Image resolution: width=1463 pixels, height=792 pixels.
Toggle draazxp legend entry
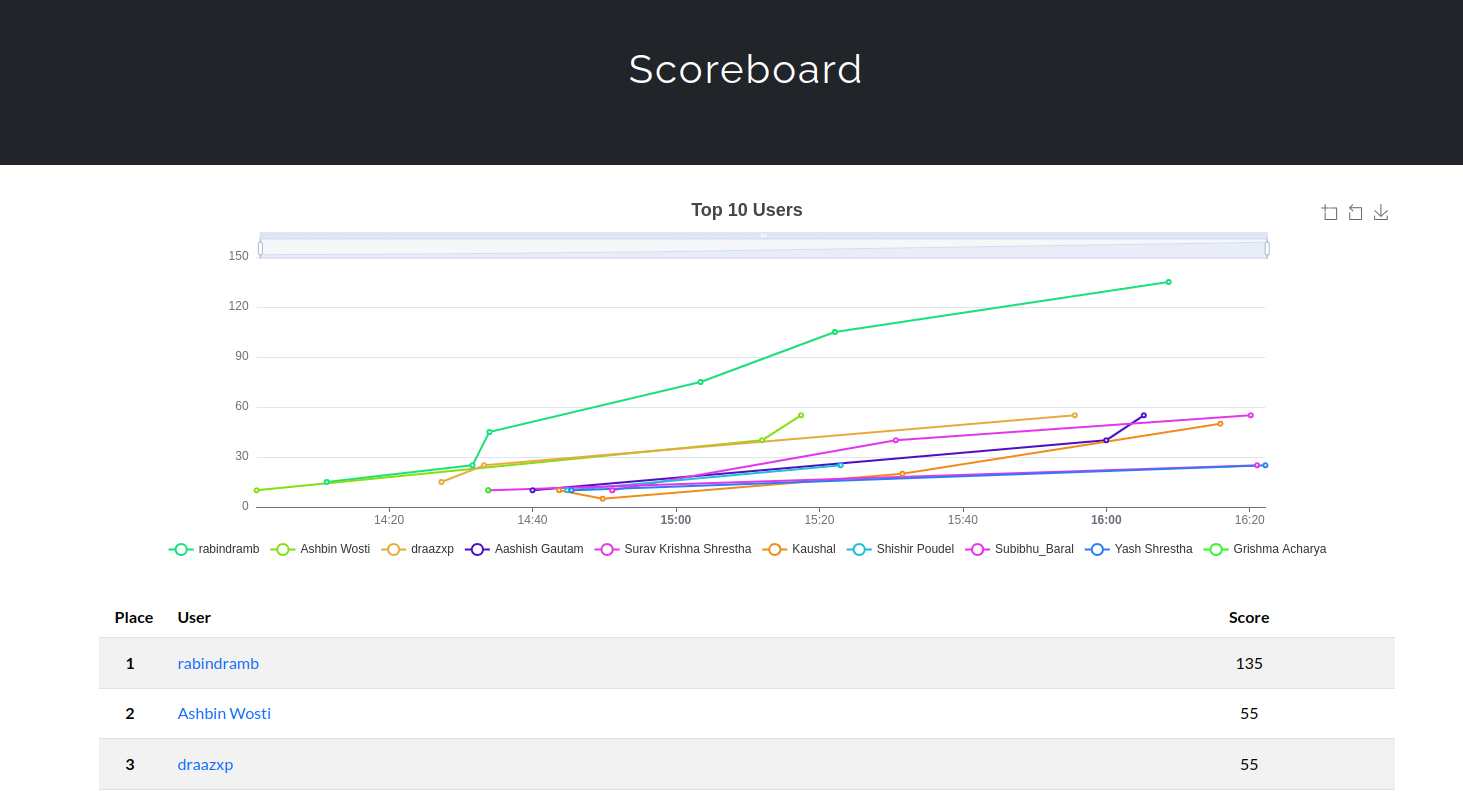pos(418,549)
